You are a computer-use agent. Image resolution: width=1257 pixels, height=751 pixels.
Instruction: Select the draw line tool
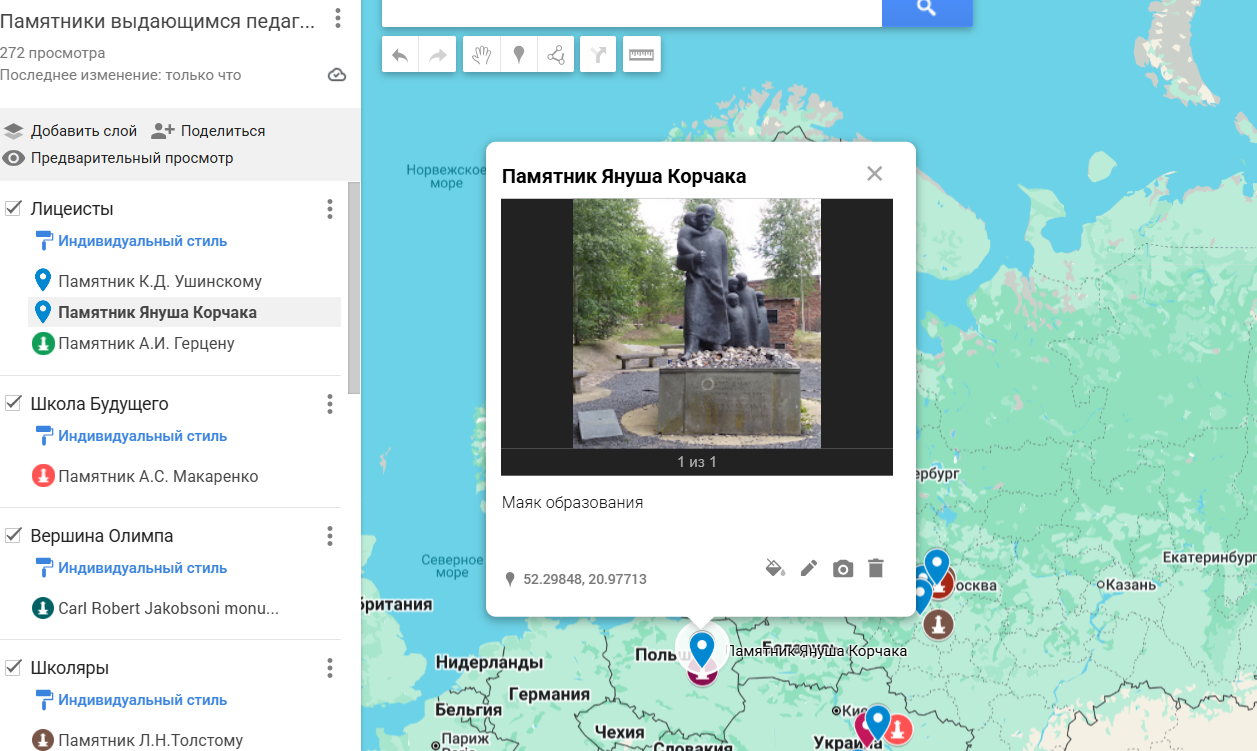(x=556, y=55)
